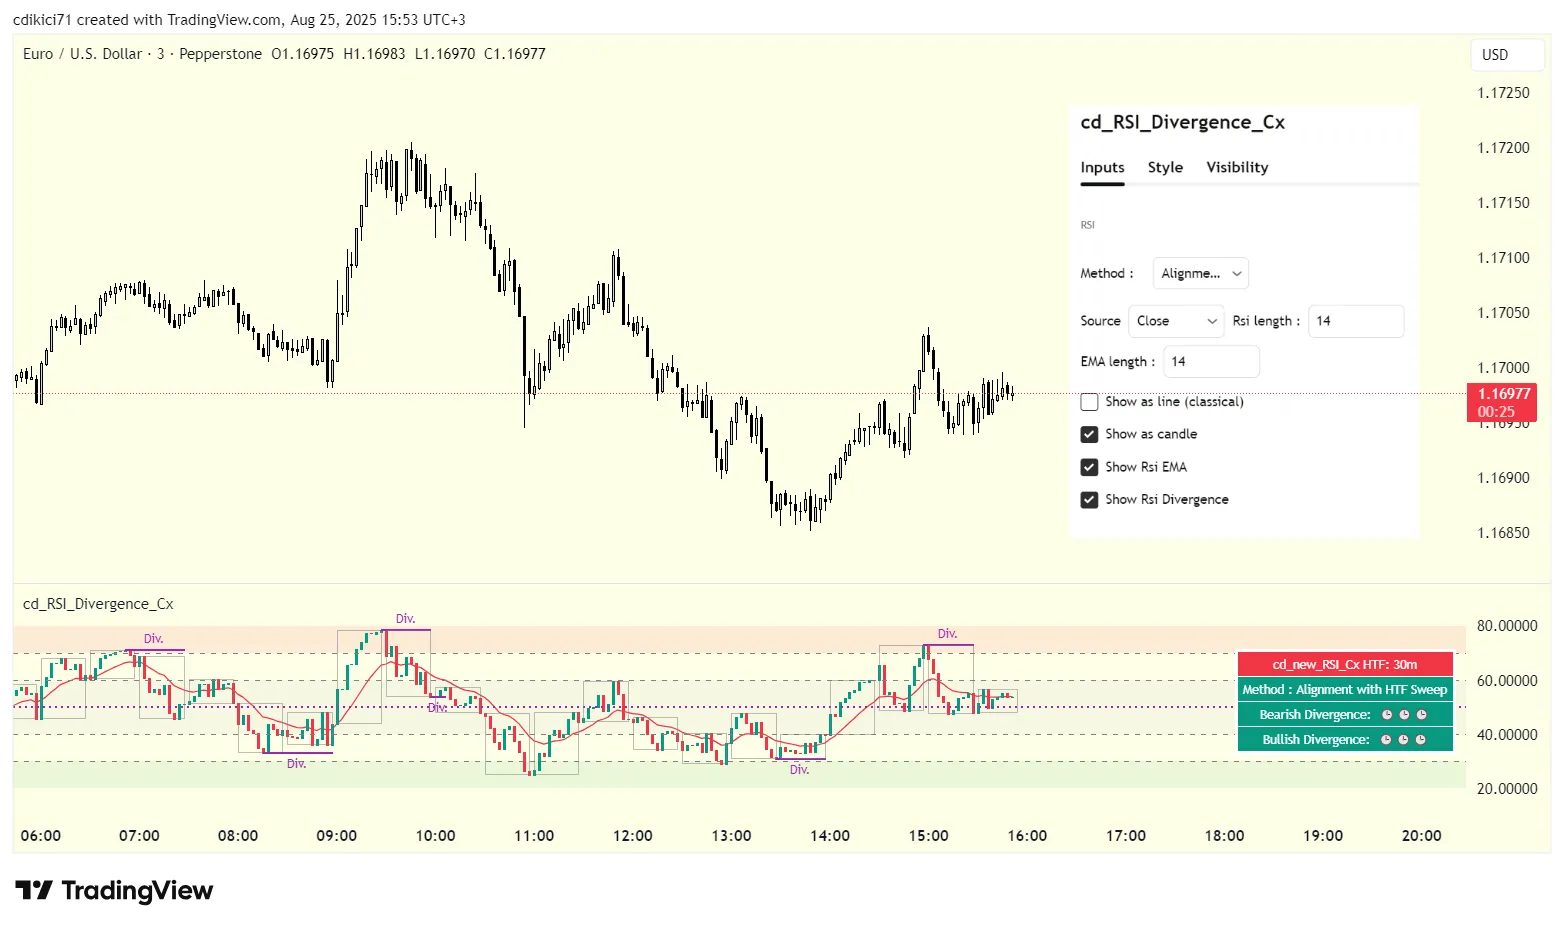Click middle clock icon in Bullish Divergence row

click(1403, 740)
